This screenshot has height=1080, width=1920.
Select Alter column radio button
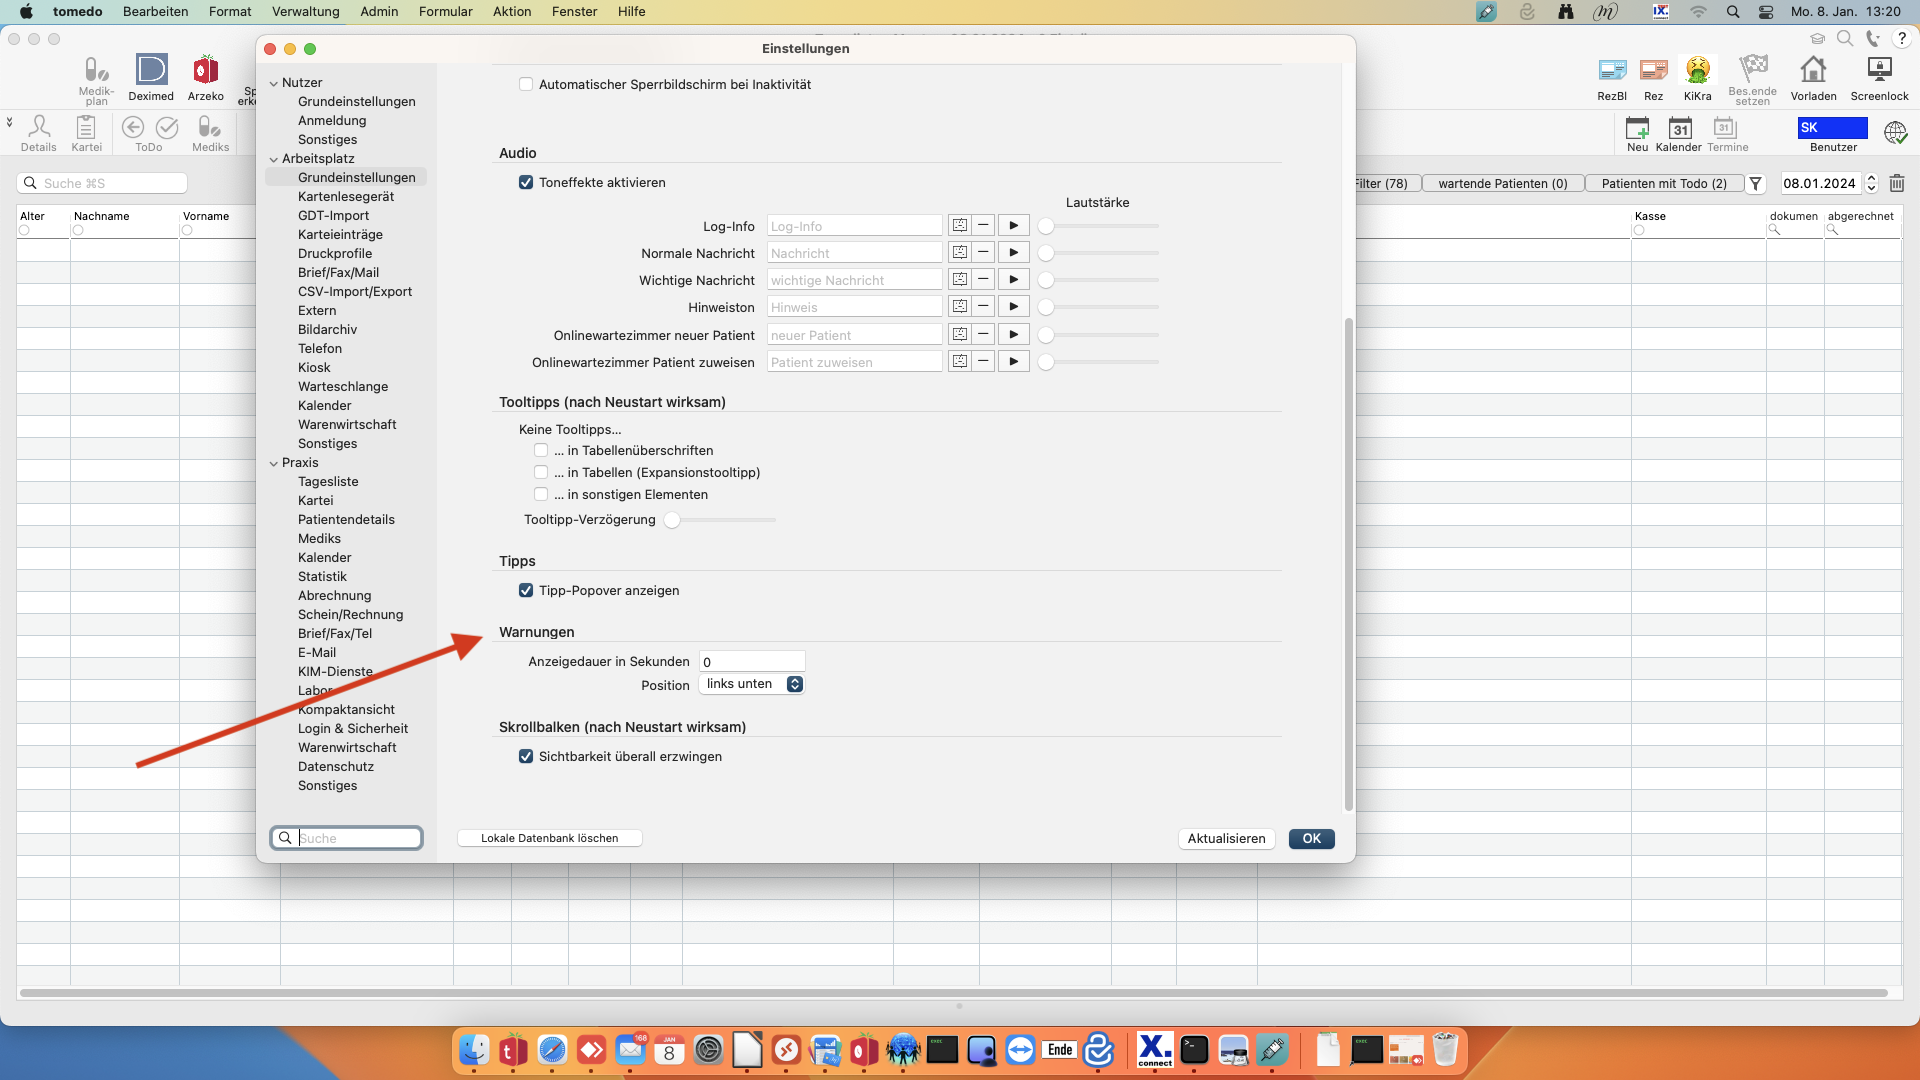click(x=24, y=230)
